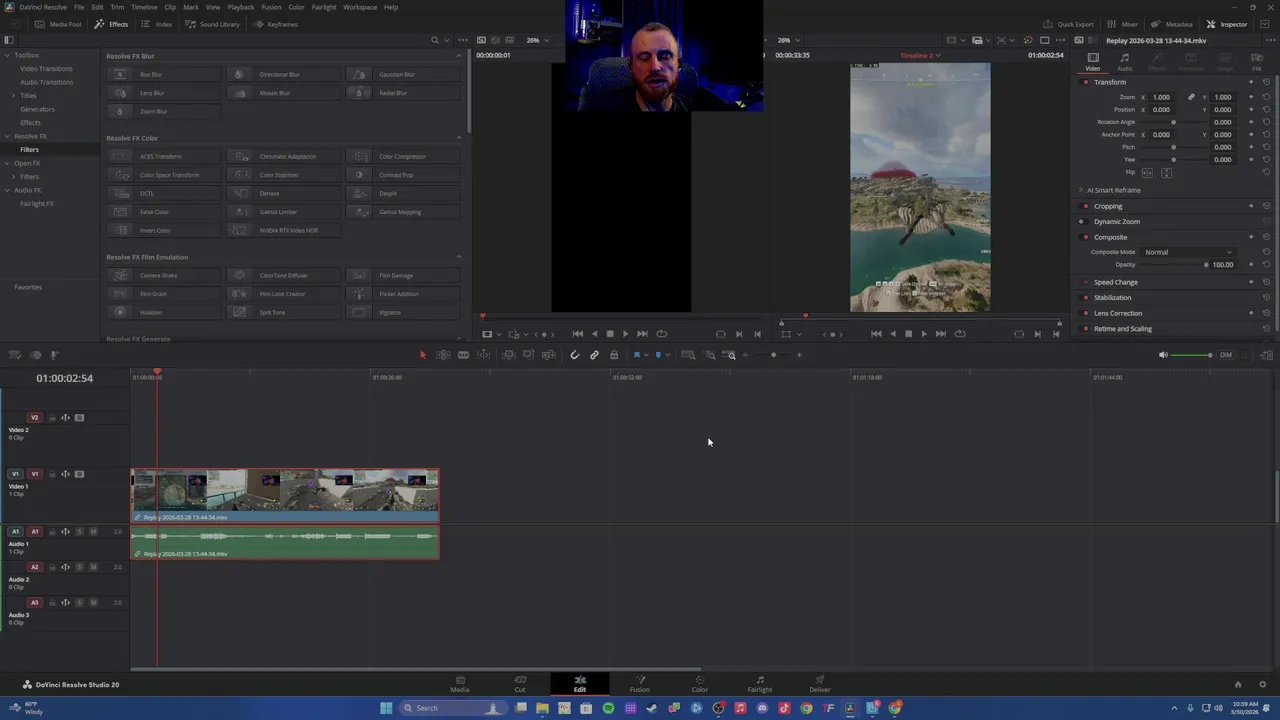Open the Playback menu
This screenshot has width=1280, height=720.
pos(241,7)
